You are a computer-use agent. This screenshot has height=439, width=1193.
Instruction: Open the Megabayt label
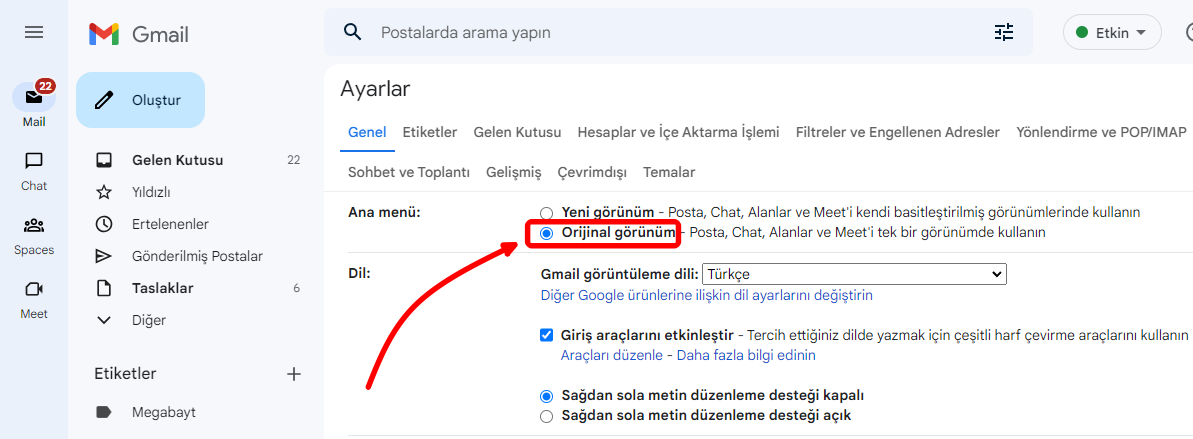coord(163,412)
